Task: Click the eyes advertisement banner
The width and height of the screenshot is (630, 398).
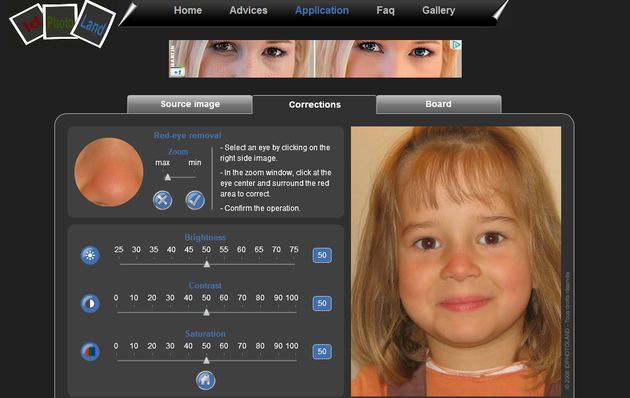Action: click(315, 59)
